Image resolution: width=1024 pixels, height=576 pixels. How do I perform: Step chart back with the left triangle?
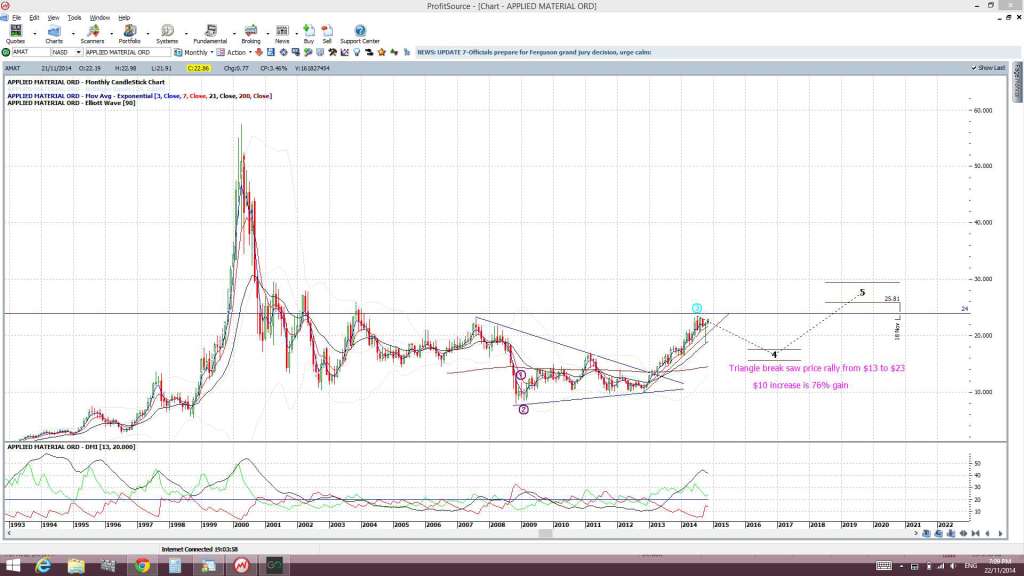pos(987,534)
